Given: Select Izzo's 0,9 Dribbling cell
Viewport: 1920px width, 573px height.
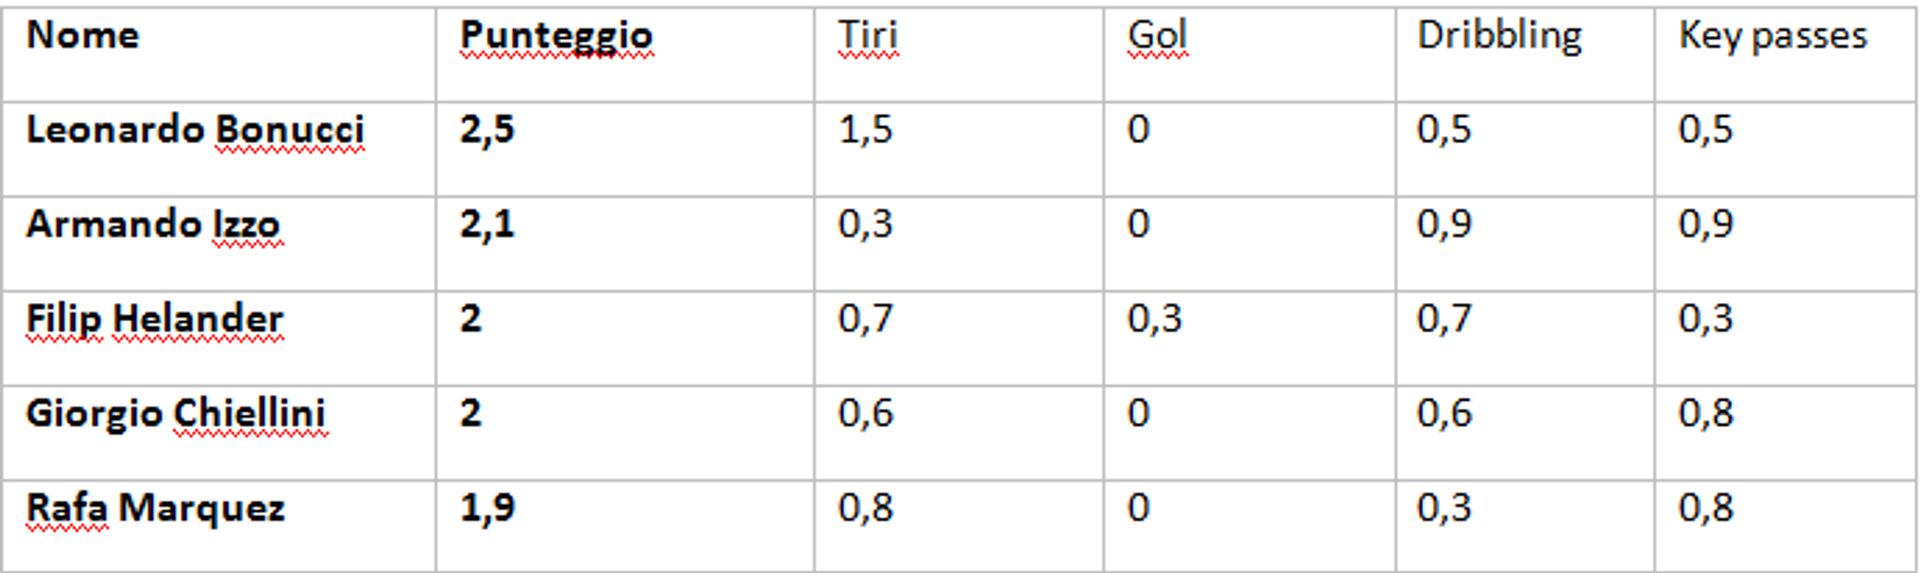Looking at the screenshot, I should coord(1525,244).
